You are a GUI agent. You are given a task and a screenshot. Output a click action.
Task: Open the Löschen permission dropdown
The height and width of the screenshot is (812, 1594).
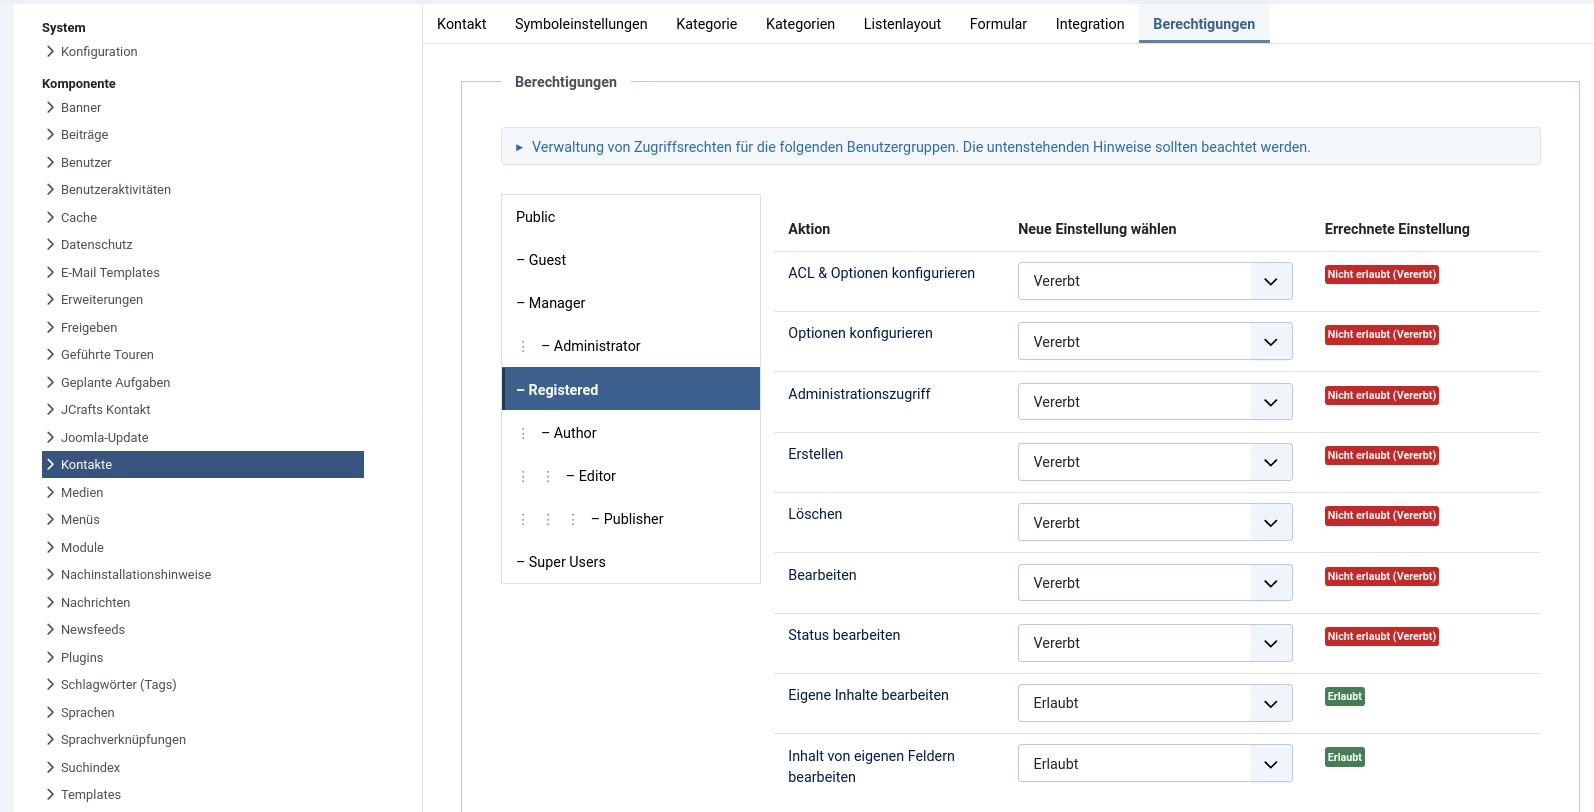coord(1154,522)
